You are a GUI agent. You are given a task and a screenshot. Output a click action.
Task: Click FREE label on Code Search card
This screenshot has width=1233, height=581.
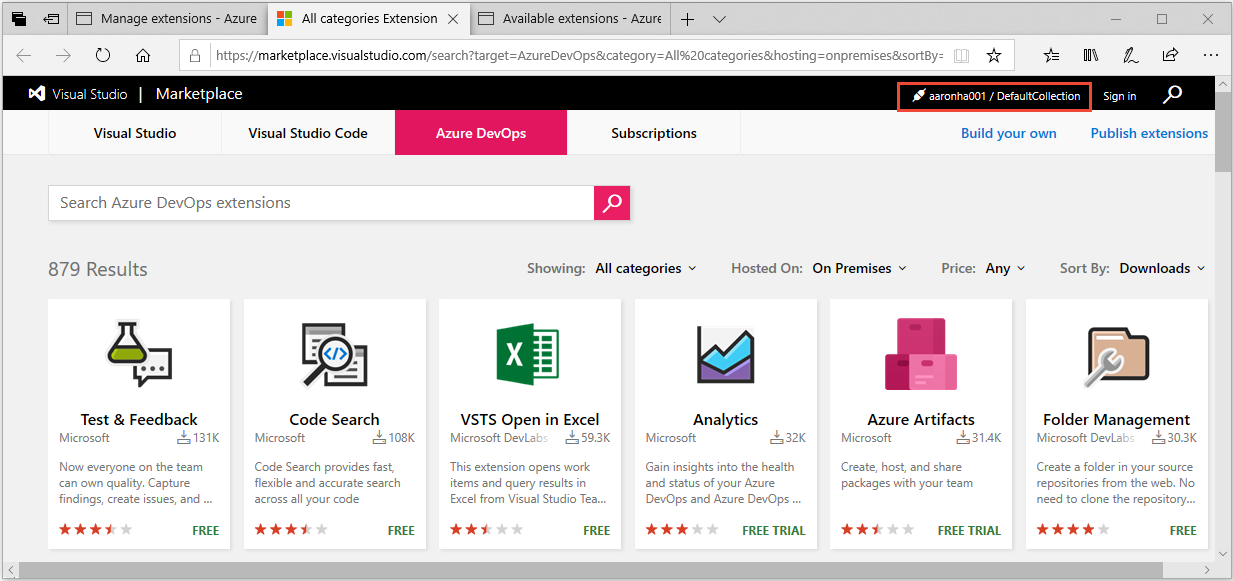pos(401,531)
